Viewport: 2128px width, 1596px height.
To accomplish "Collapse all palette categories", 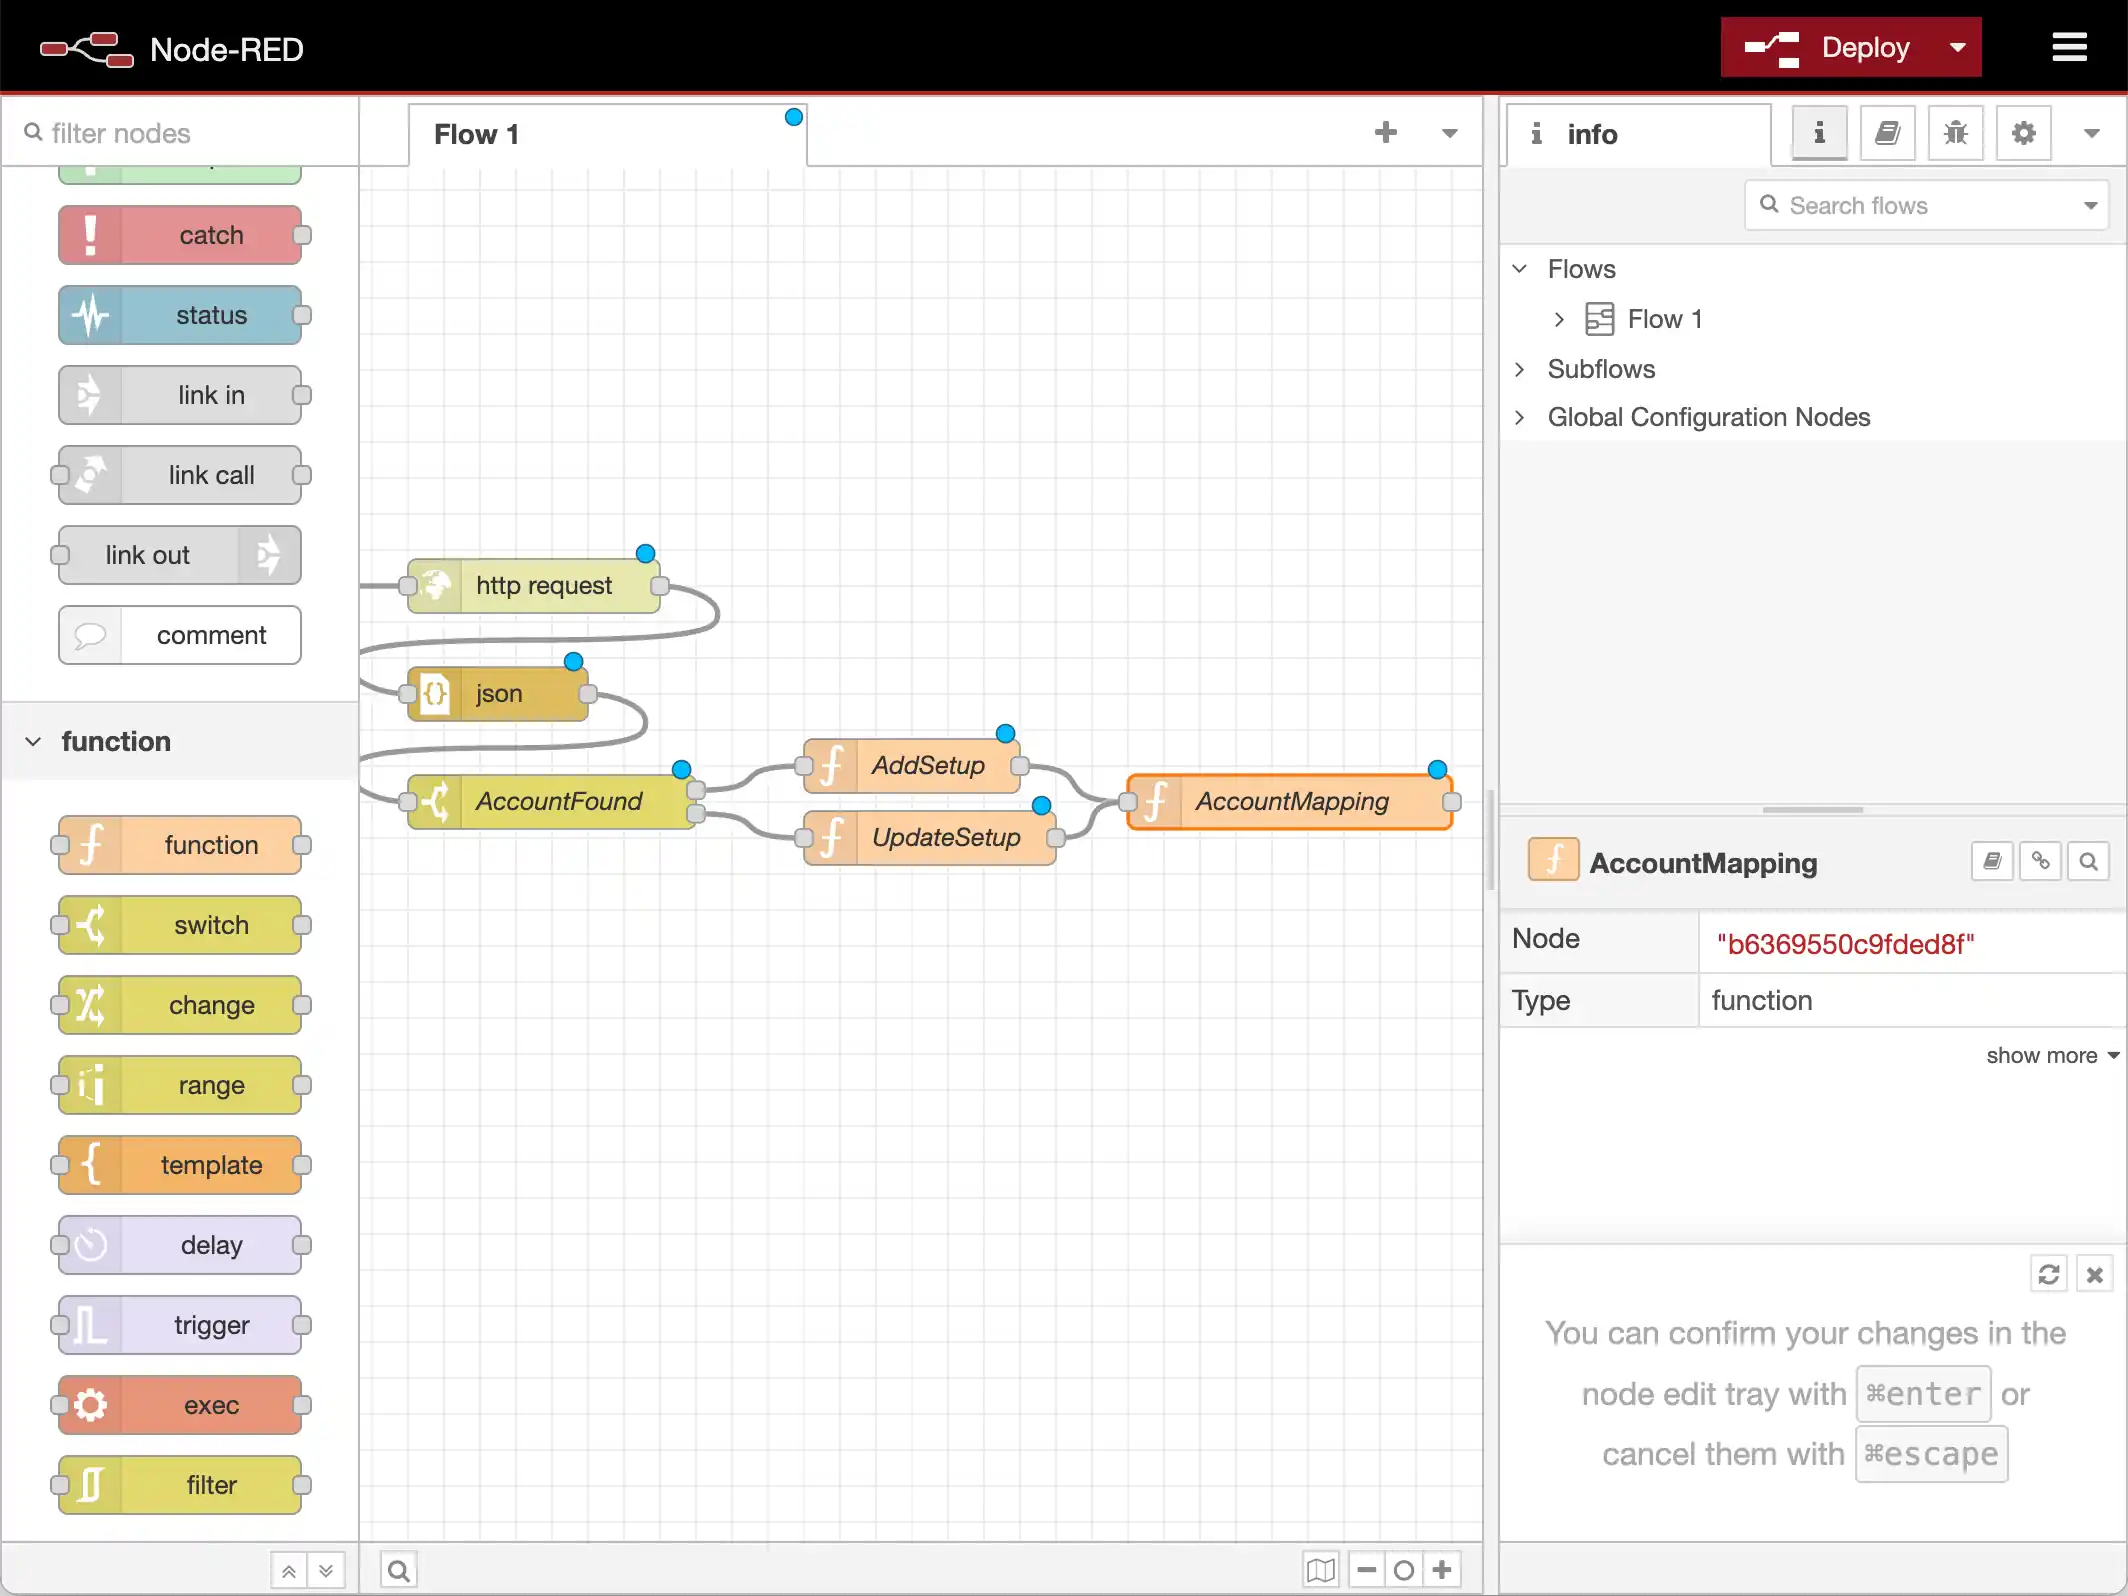I will [288, 1571].
